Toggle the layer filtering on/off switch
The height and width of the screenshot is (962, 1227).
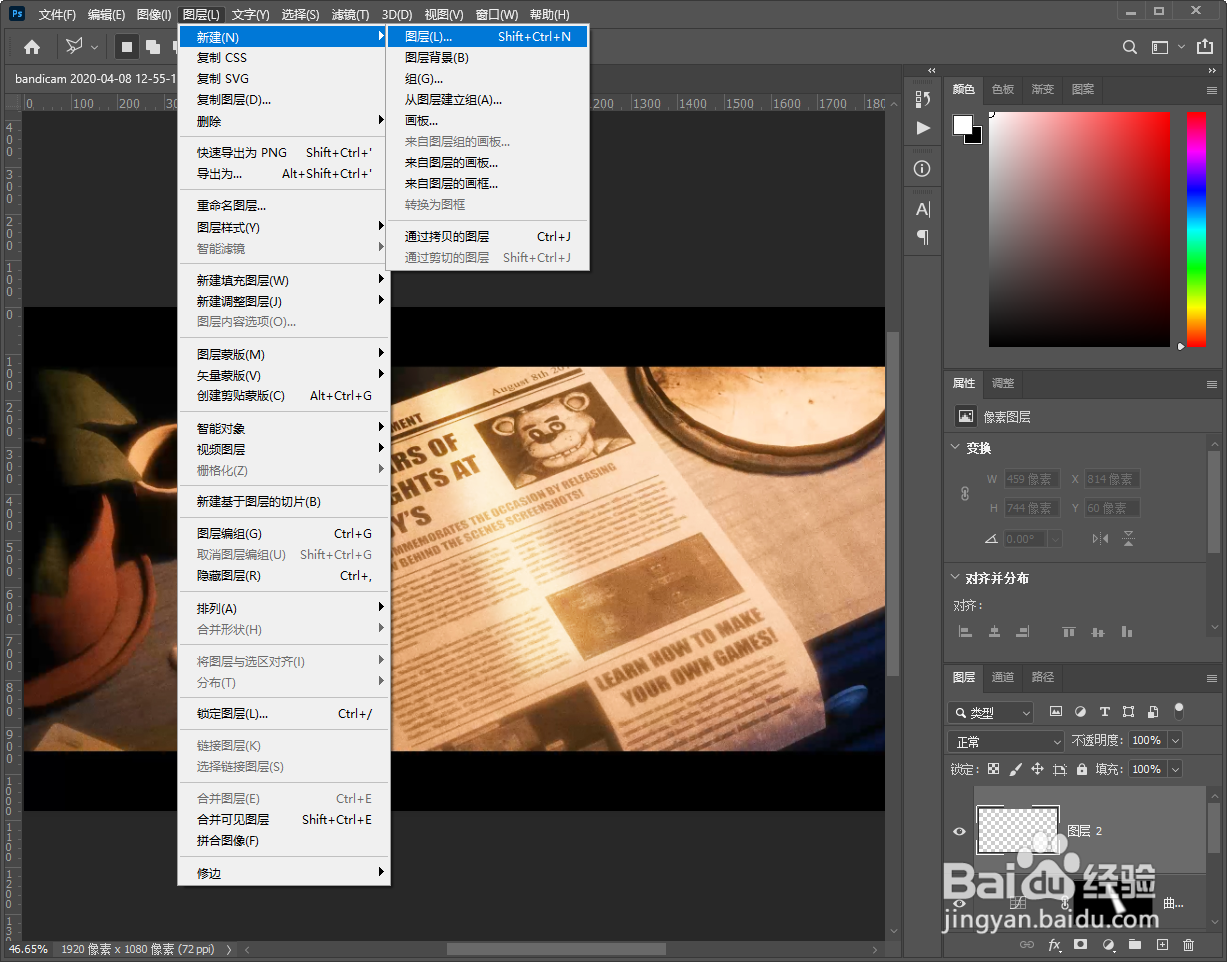1179,711
